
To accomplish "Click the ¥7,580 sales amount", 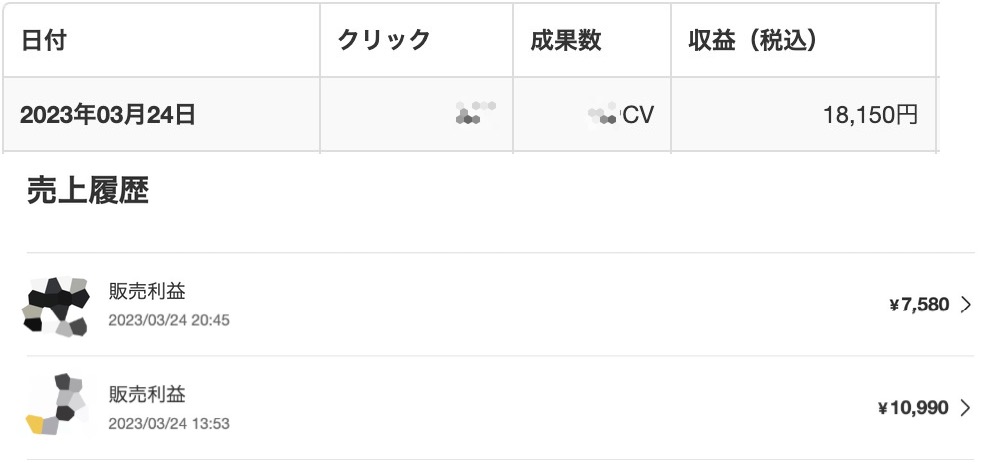I will click(x=919, y=305).
